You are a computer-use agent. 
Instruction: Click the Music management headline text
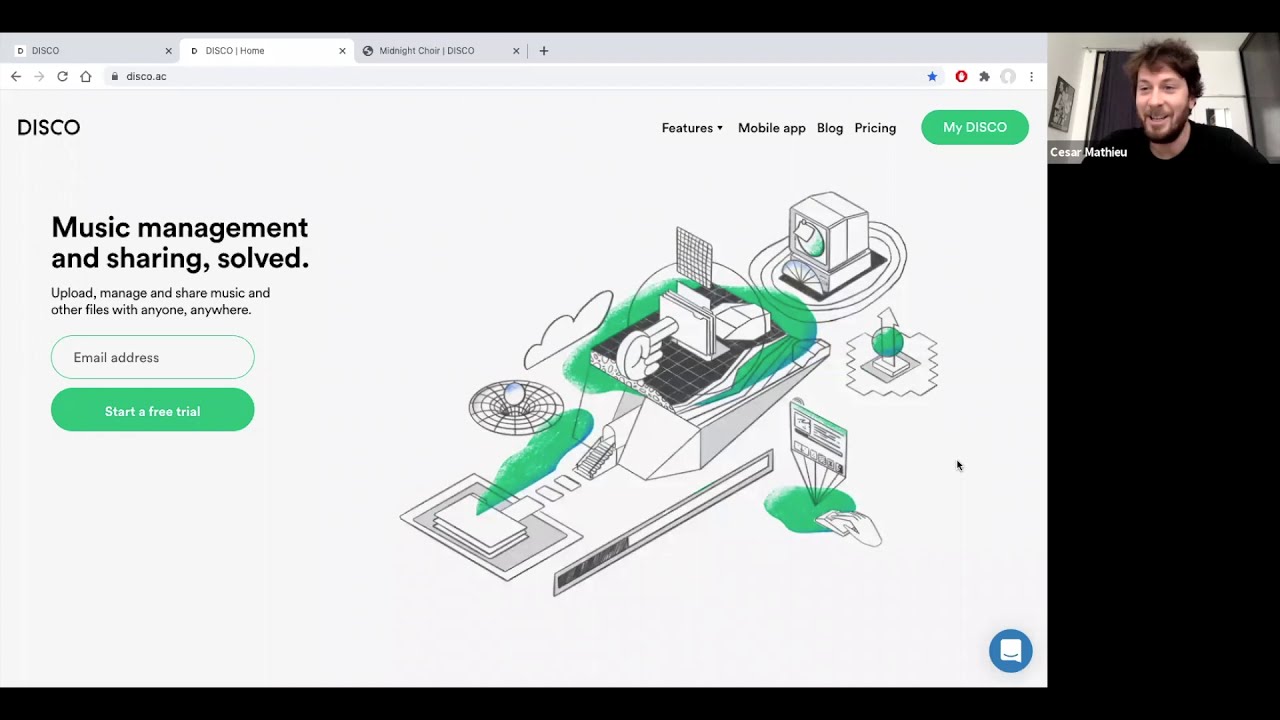tap(180, 243)
